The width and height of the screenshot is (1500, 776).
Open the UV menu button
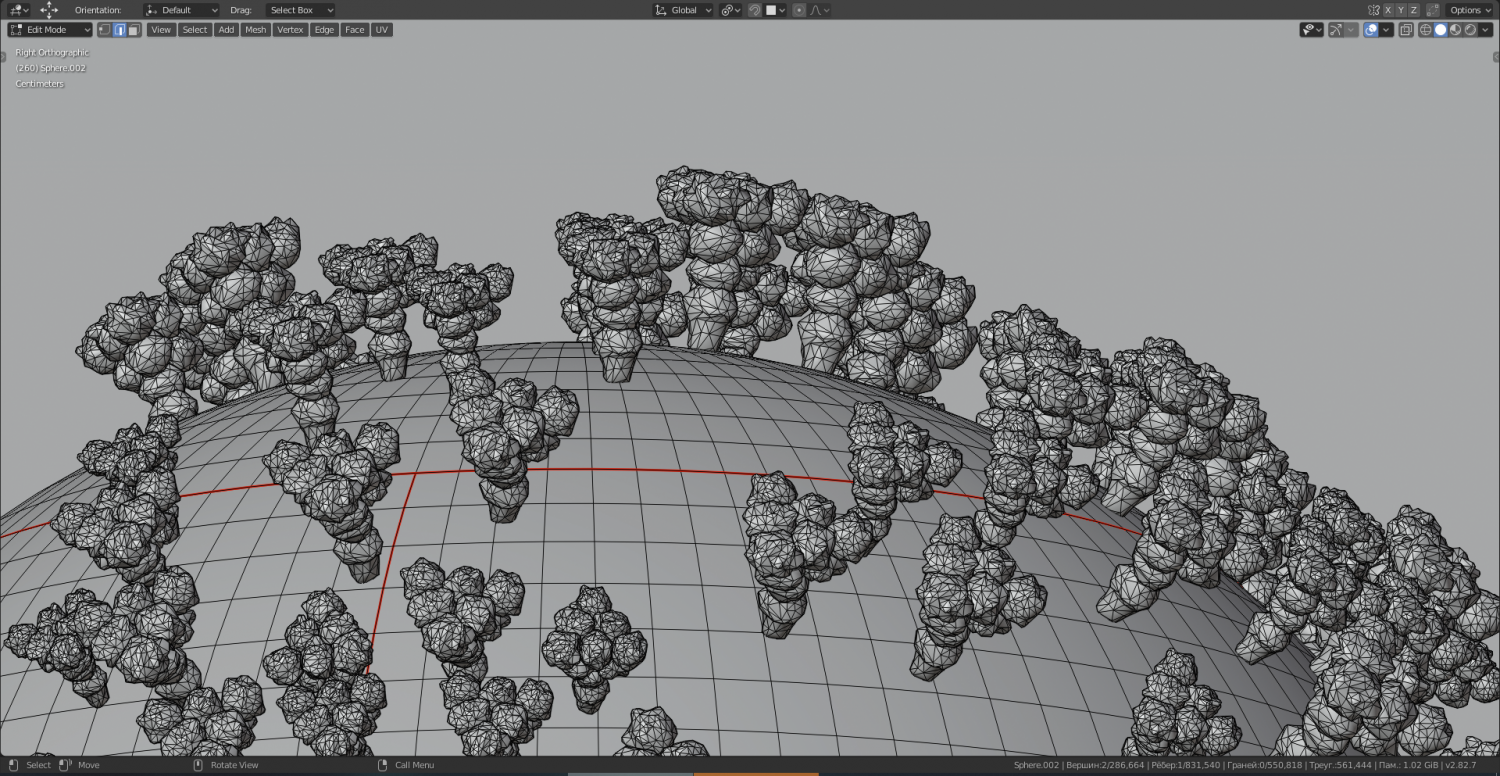(381, 30)
